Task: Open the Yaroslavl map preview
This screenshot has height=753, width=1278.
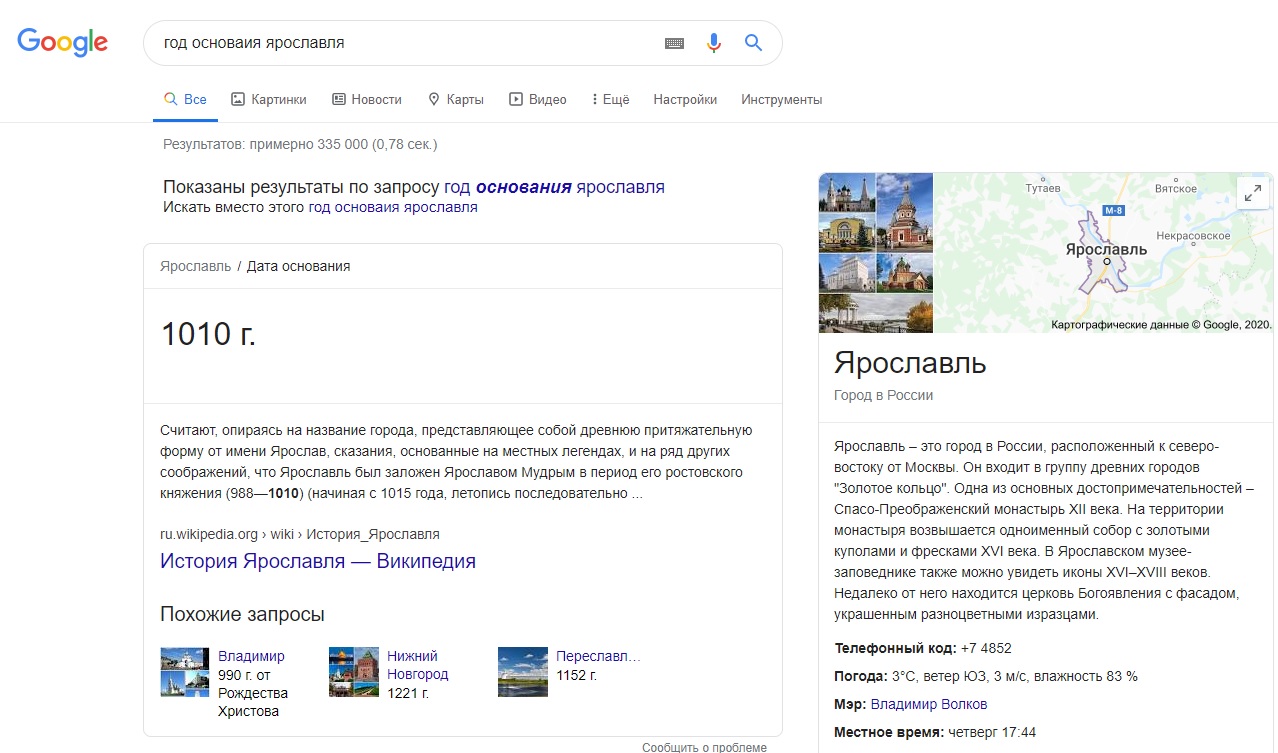Action: coord(1103,253)
